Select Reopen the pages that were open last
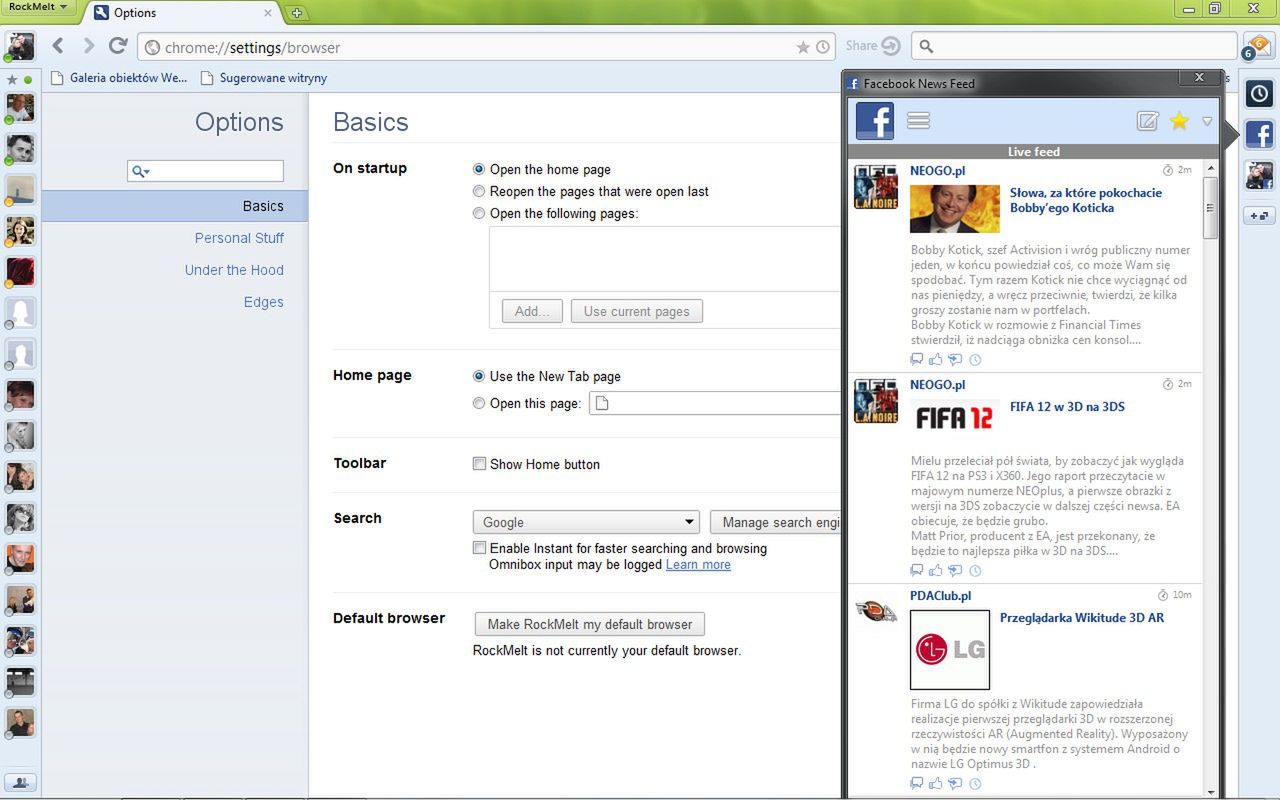This screenshot has width=1280, height=800. pos(479,191)
